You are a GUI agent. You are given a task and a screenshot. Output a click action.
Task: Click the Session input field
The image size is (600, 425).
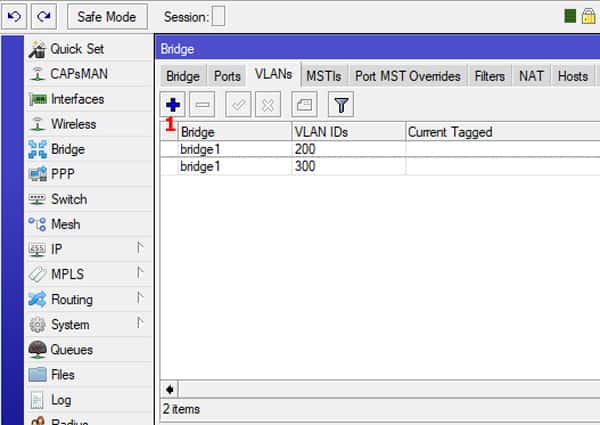(218, 17)
